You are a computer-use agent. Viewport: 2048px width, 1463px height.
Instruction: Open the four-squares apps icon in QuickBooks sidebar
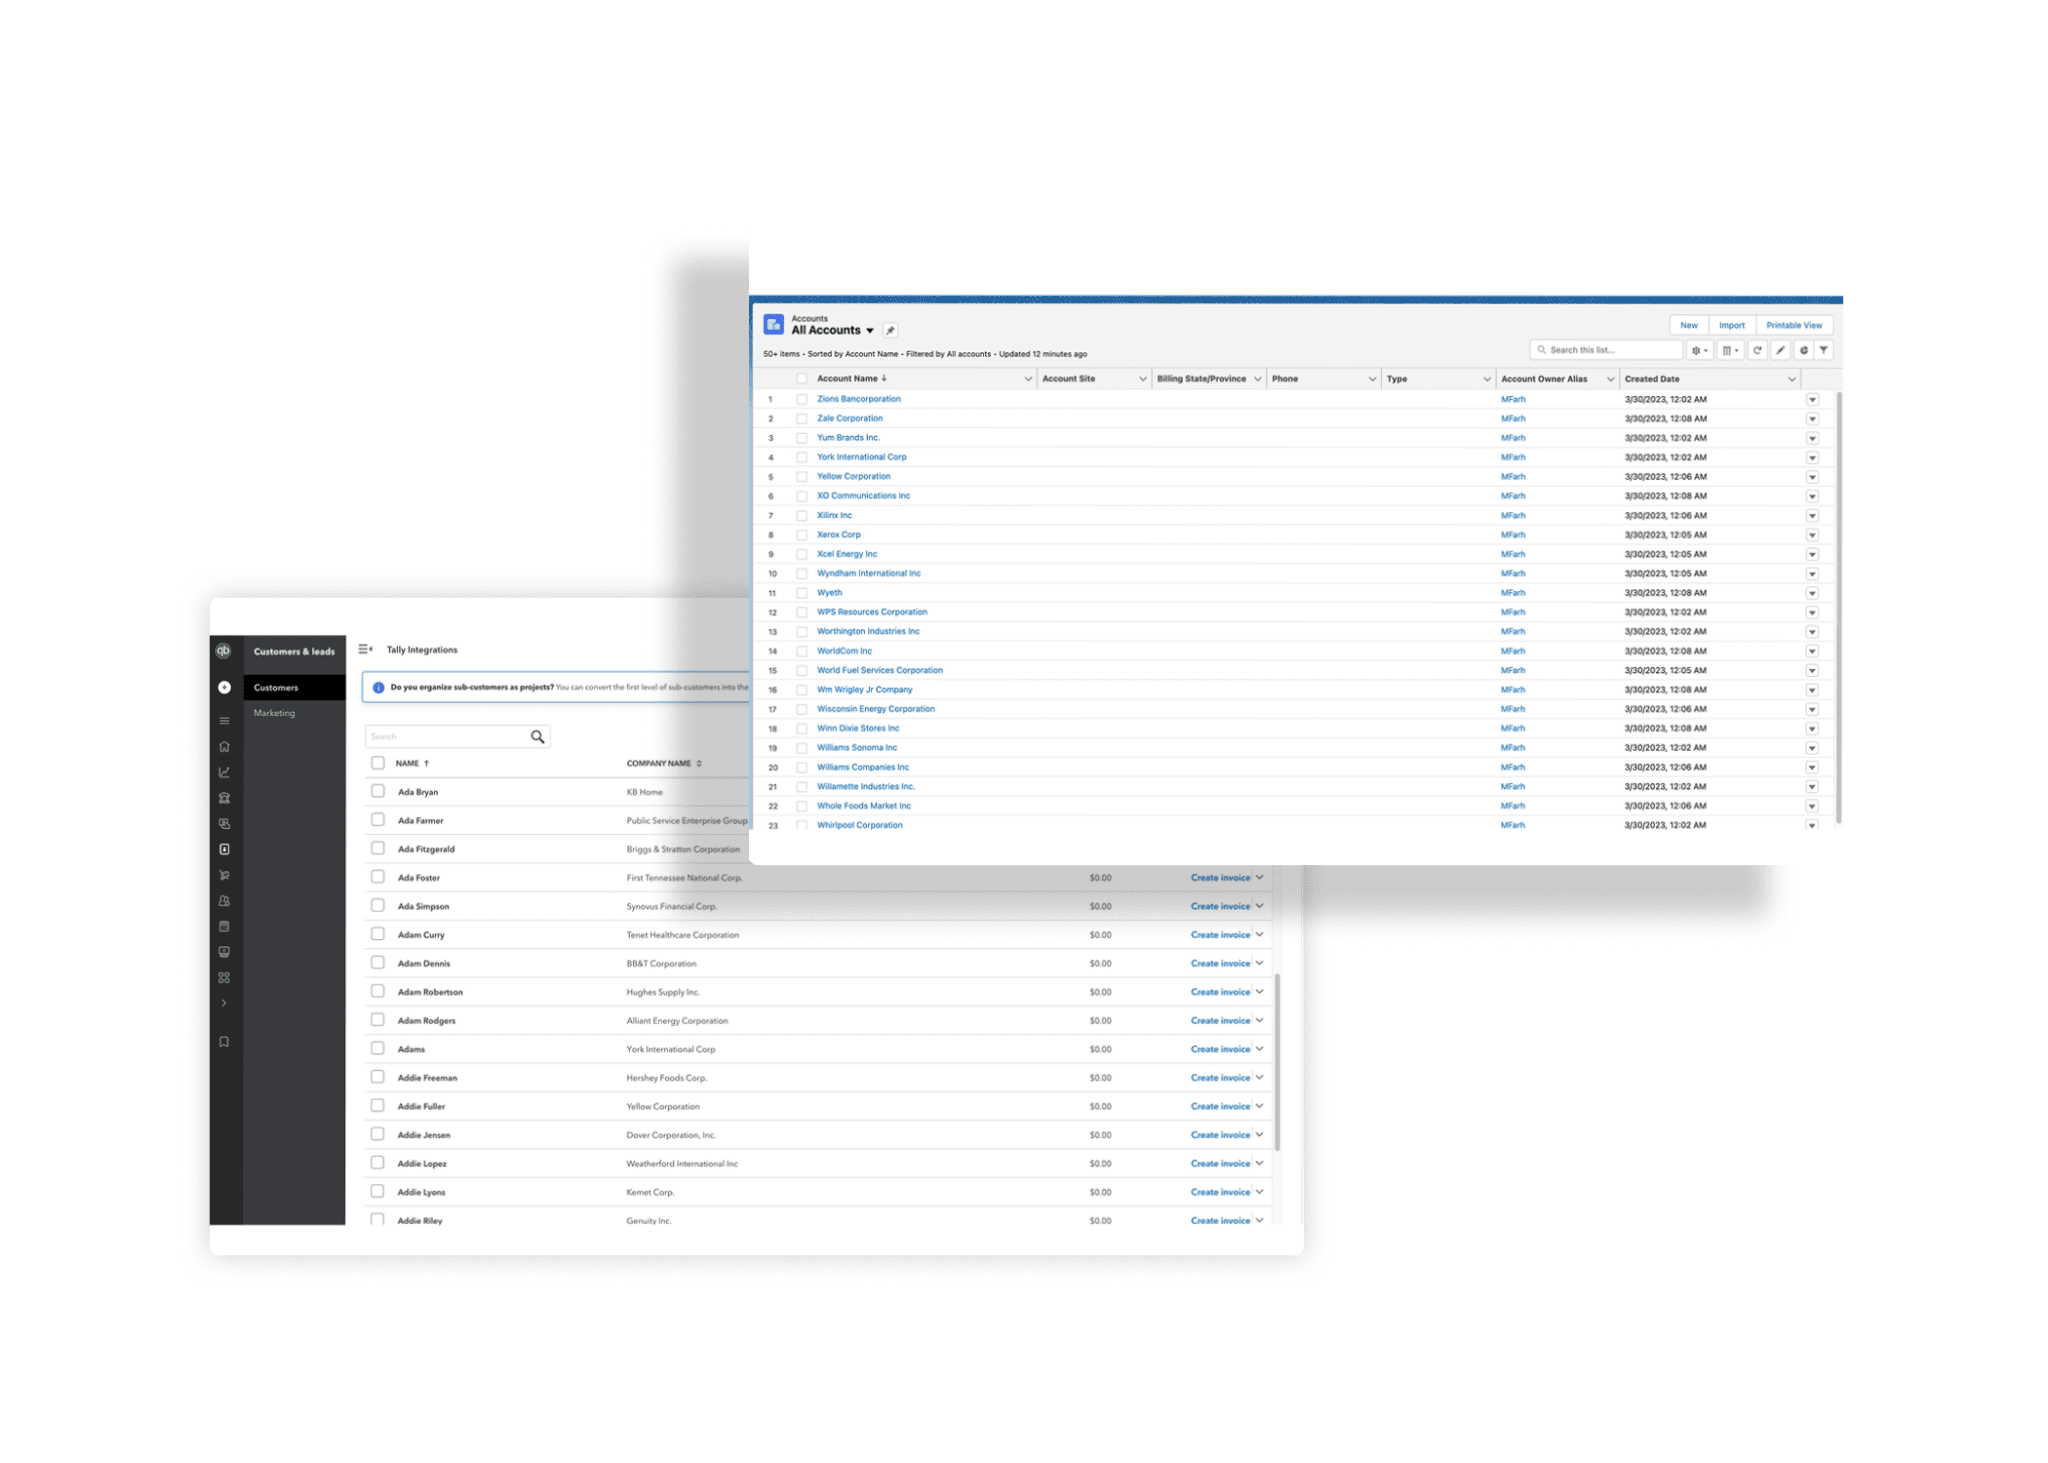tap(224, 978)
